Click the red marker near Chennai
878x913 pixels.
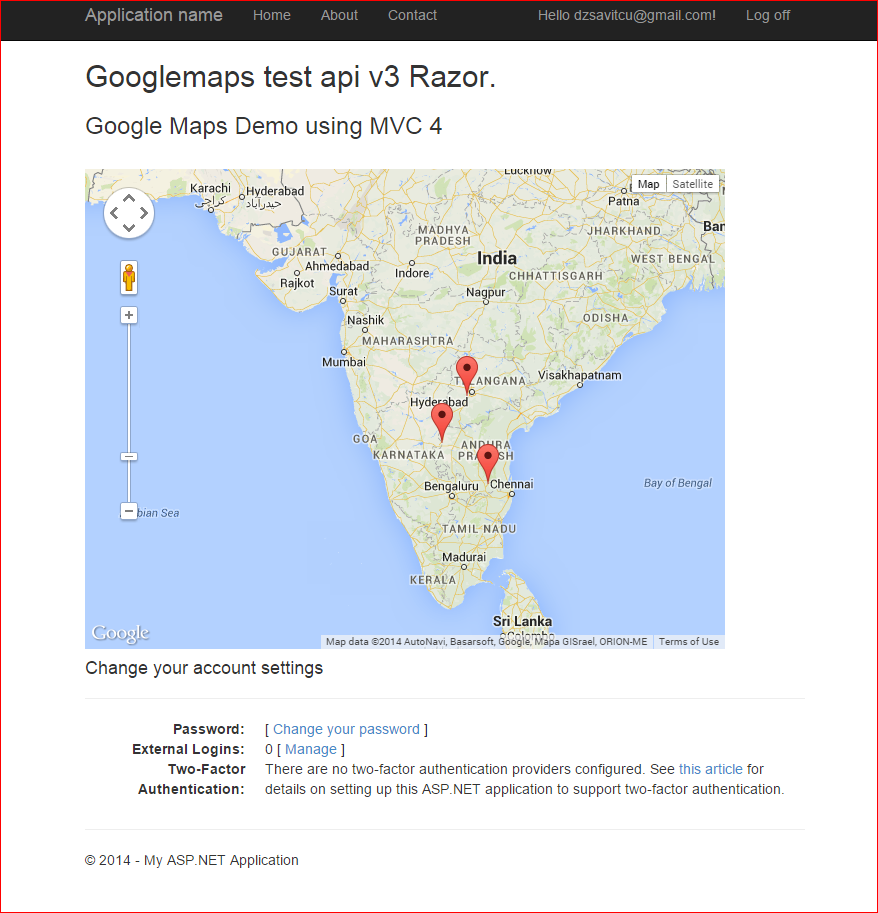coord(488,461)
